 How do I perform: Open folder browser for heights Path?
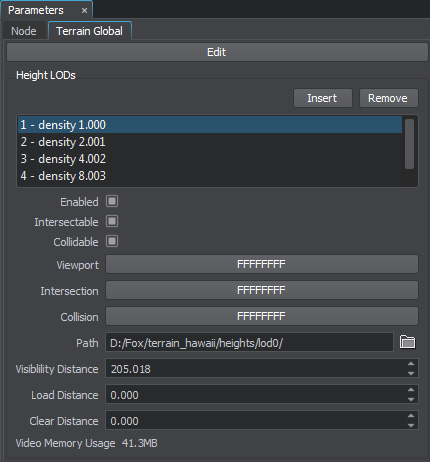pyautogui.click(x=407, y=342)
